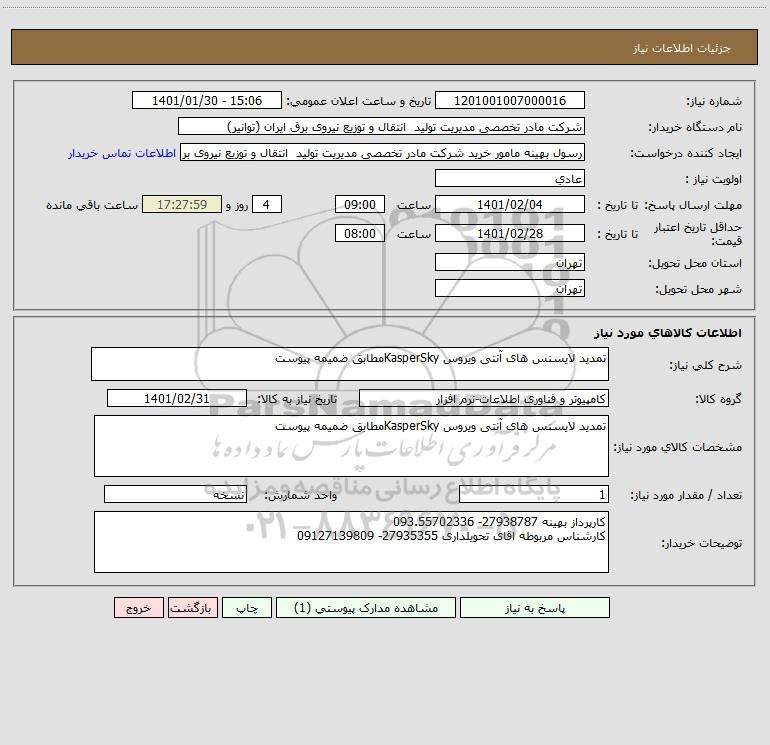Click the delivery province field

510,263
